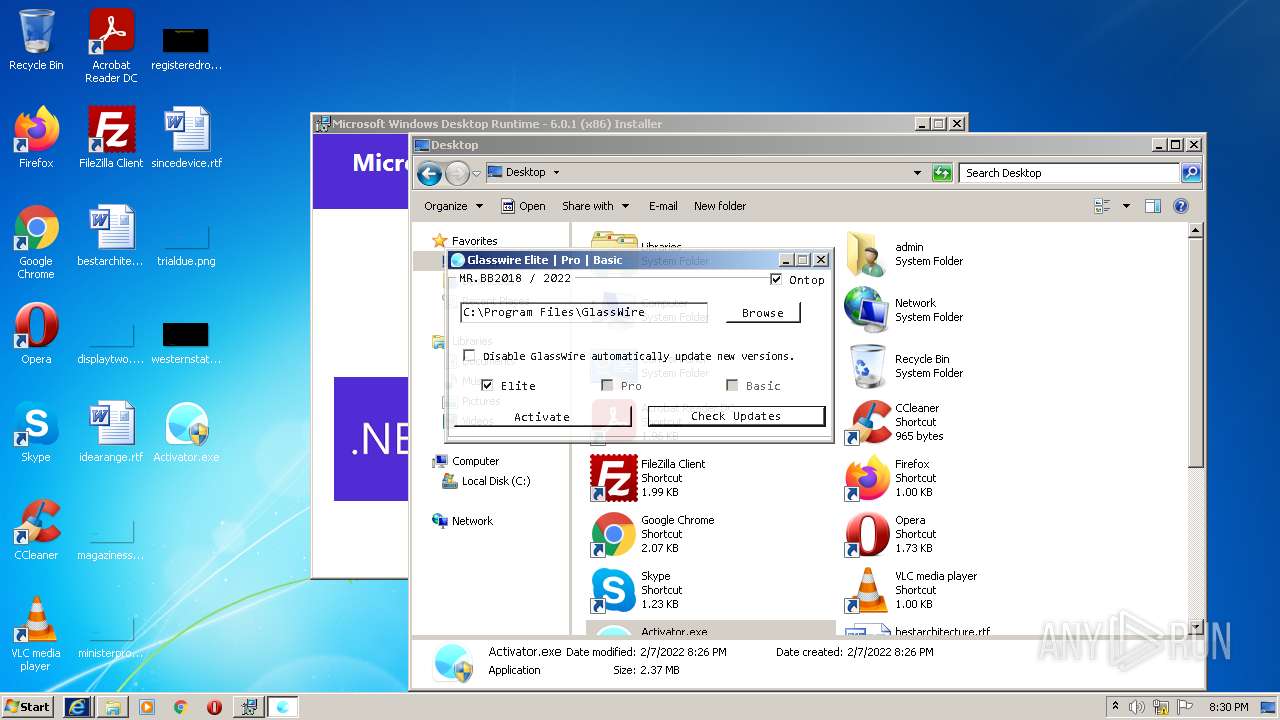Open change view dropdown arrow
This screenshot has width=1280, height=720.
(1126, 206)
